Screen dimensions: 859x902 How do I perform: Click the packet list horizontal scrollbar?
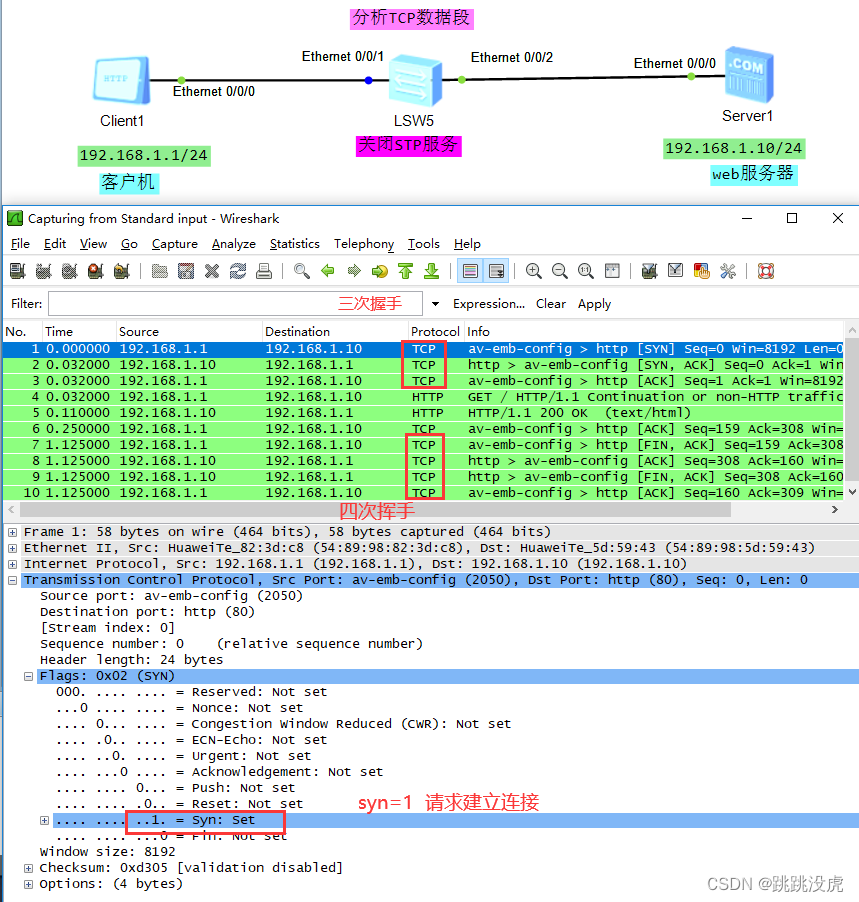(x=375, y=510)
